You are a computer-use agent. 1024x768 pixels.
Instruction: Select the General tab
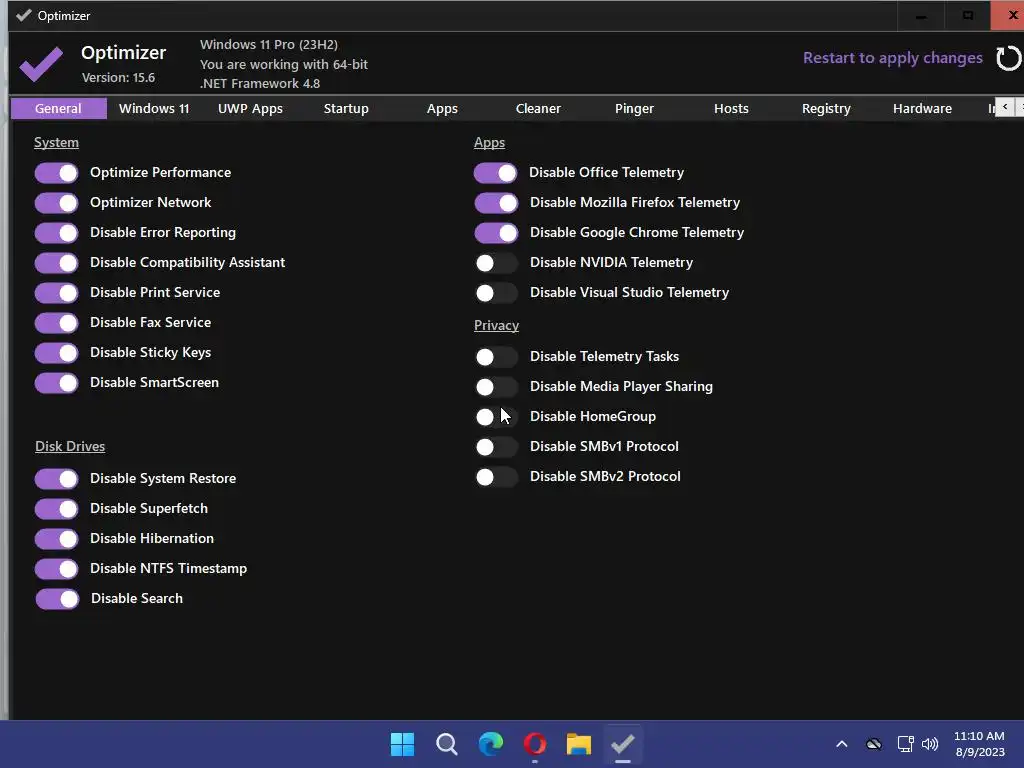[x=59, y=108]
